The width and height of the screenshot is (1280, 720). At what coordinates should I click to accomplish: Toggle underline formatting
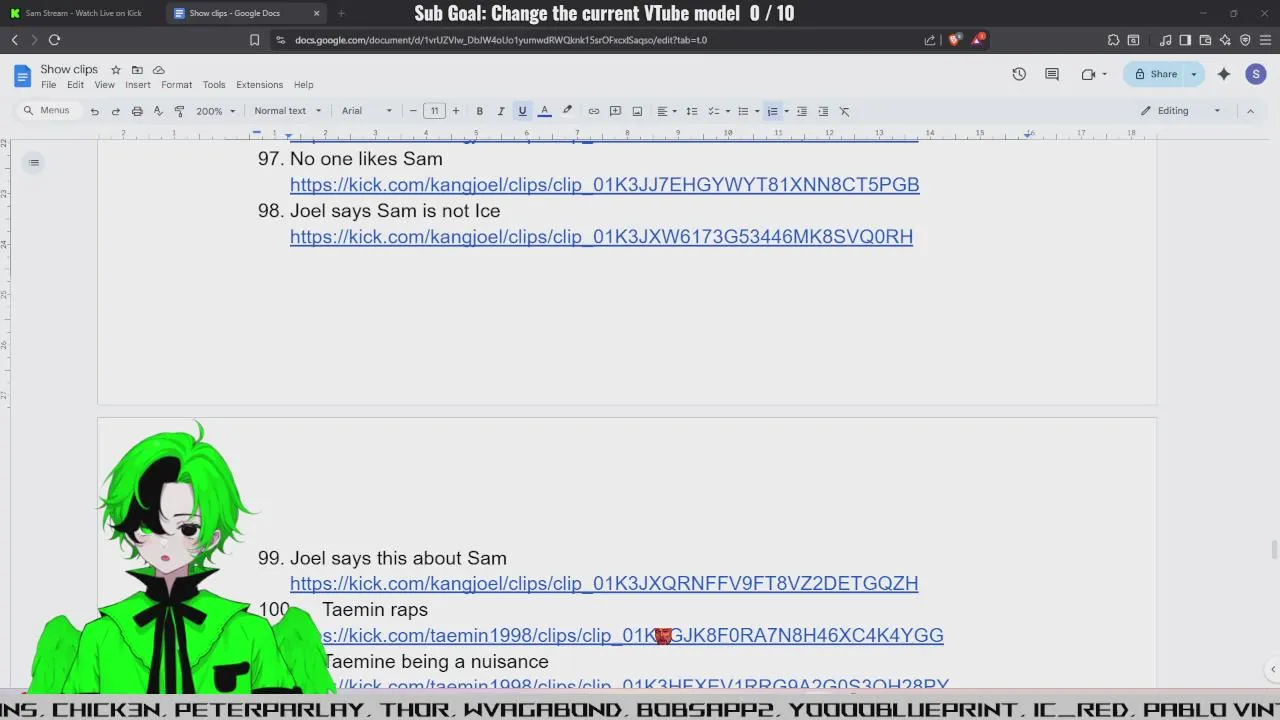(522, 111)
